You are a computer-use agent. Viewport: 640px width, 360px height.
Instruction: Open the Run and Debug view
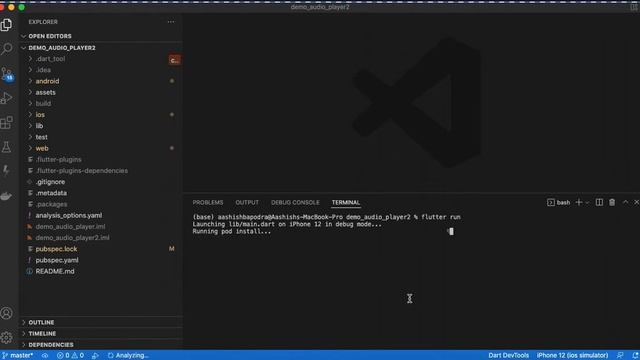click(7, 98)
